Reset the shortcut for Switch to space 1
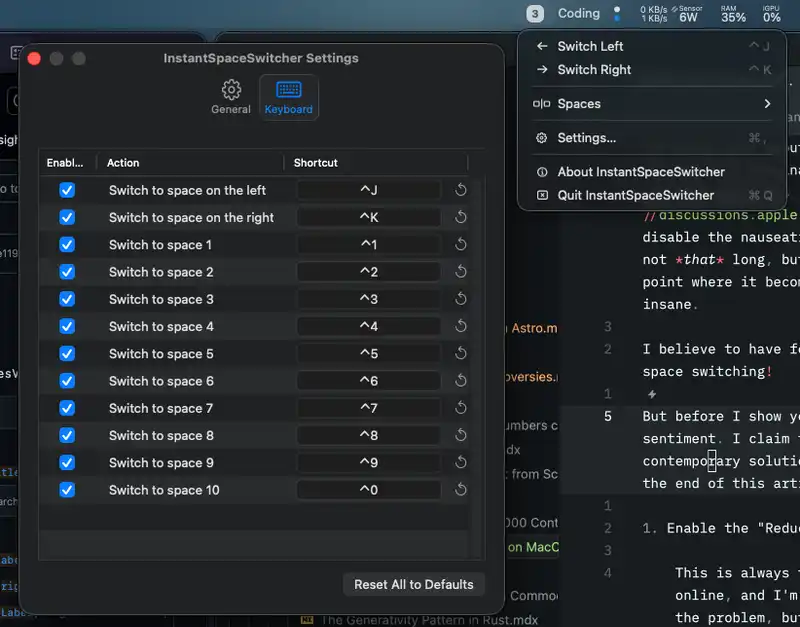The image size is (800, 627). (461, 245)
